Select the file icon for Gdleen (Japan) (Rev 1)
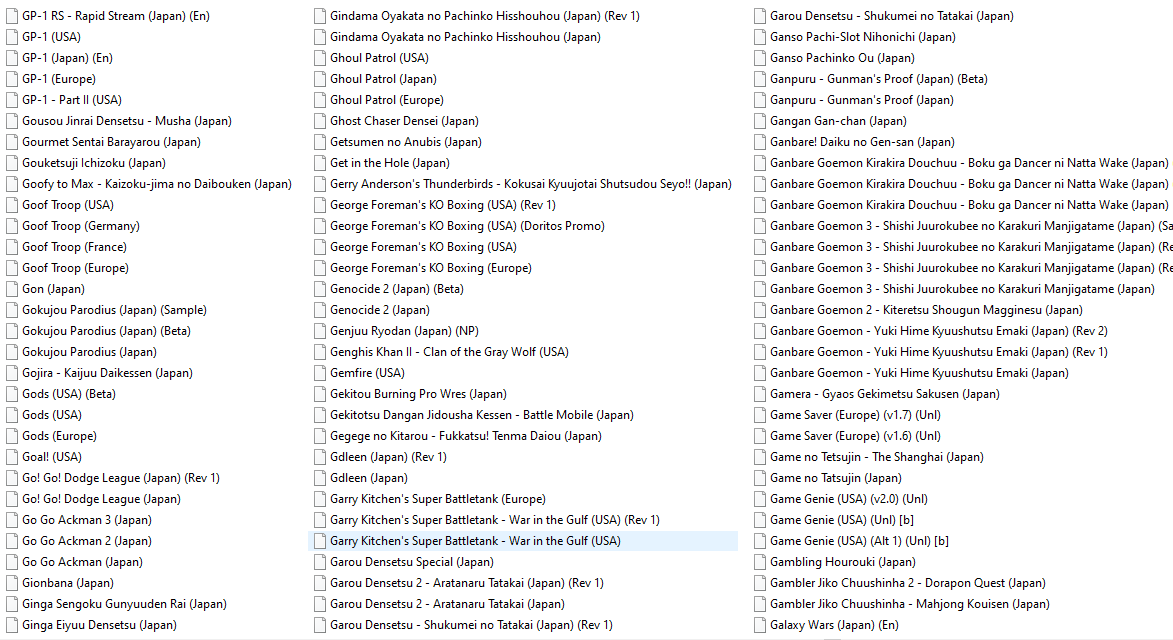 320,457
